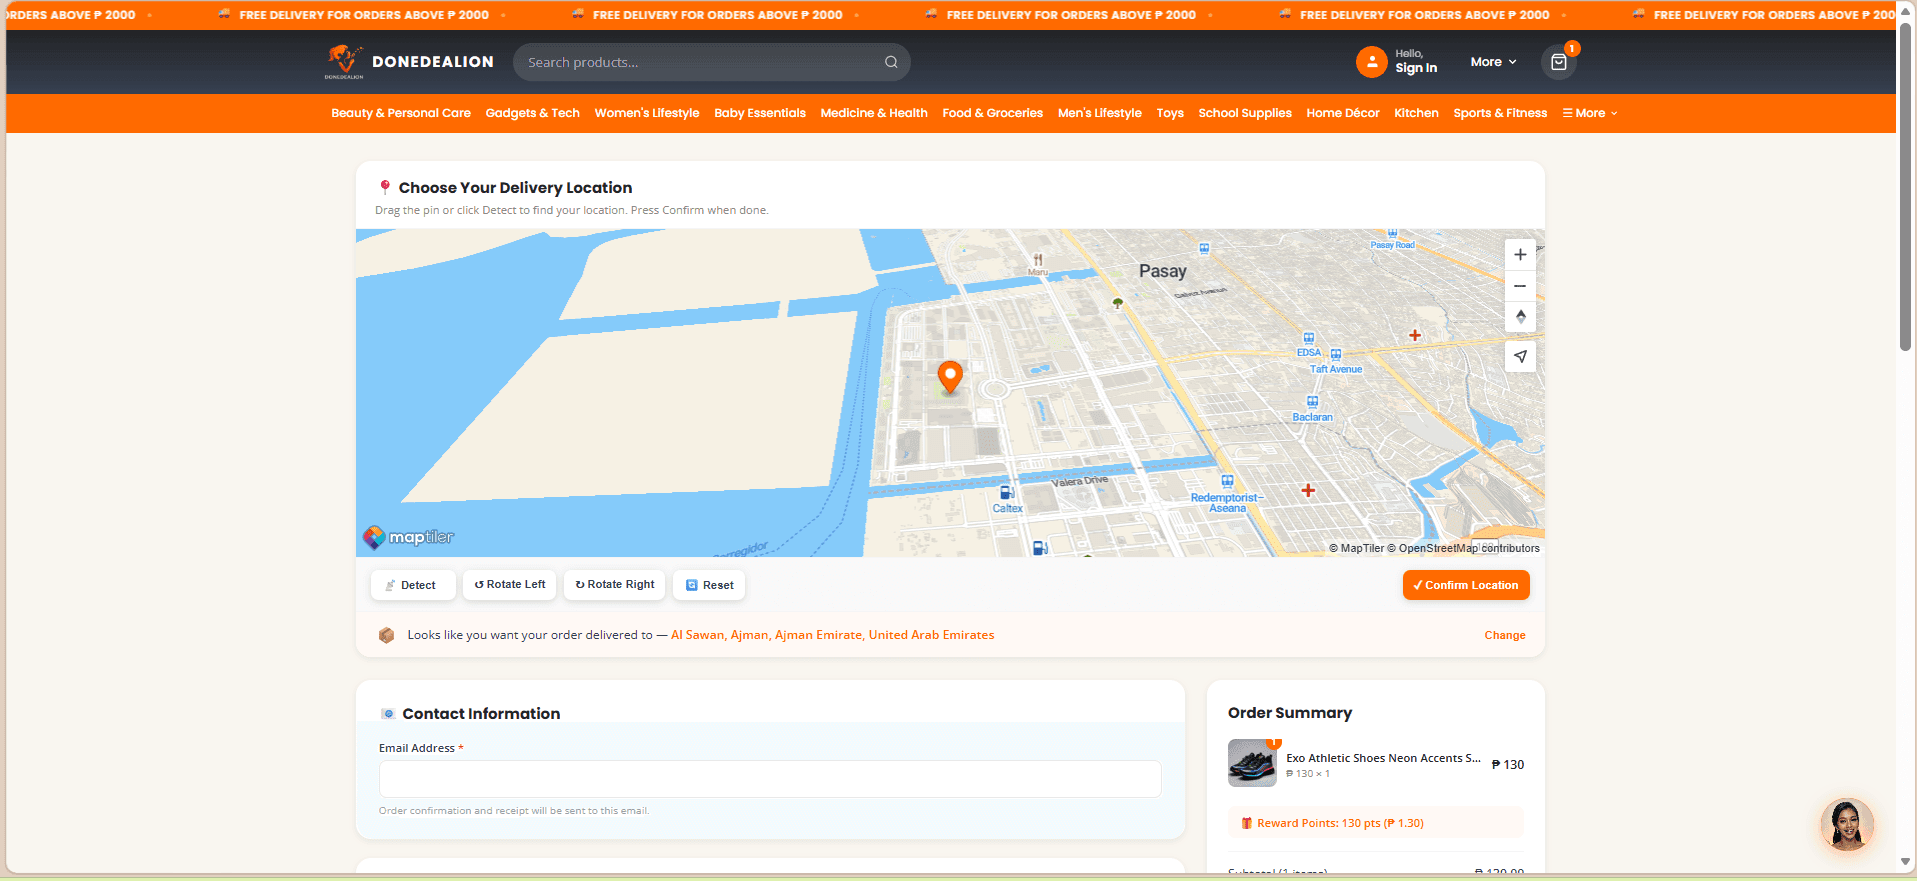The image size is (1917, 881).
Task: Open Gadgets & Tech category
Action: click(x=532, y=113)
